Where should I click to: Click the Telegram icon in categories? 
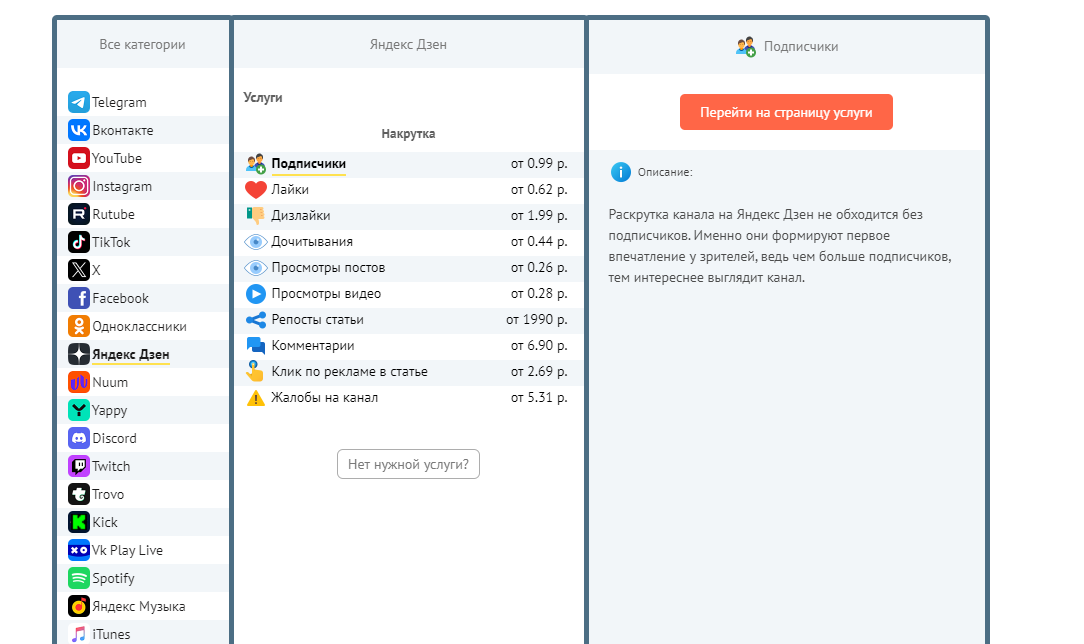coord(79,102)
